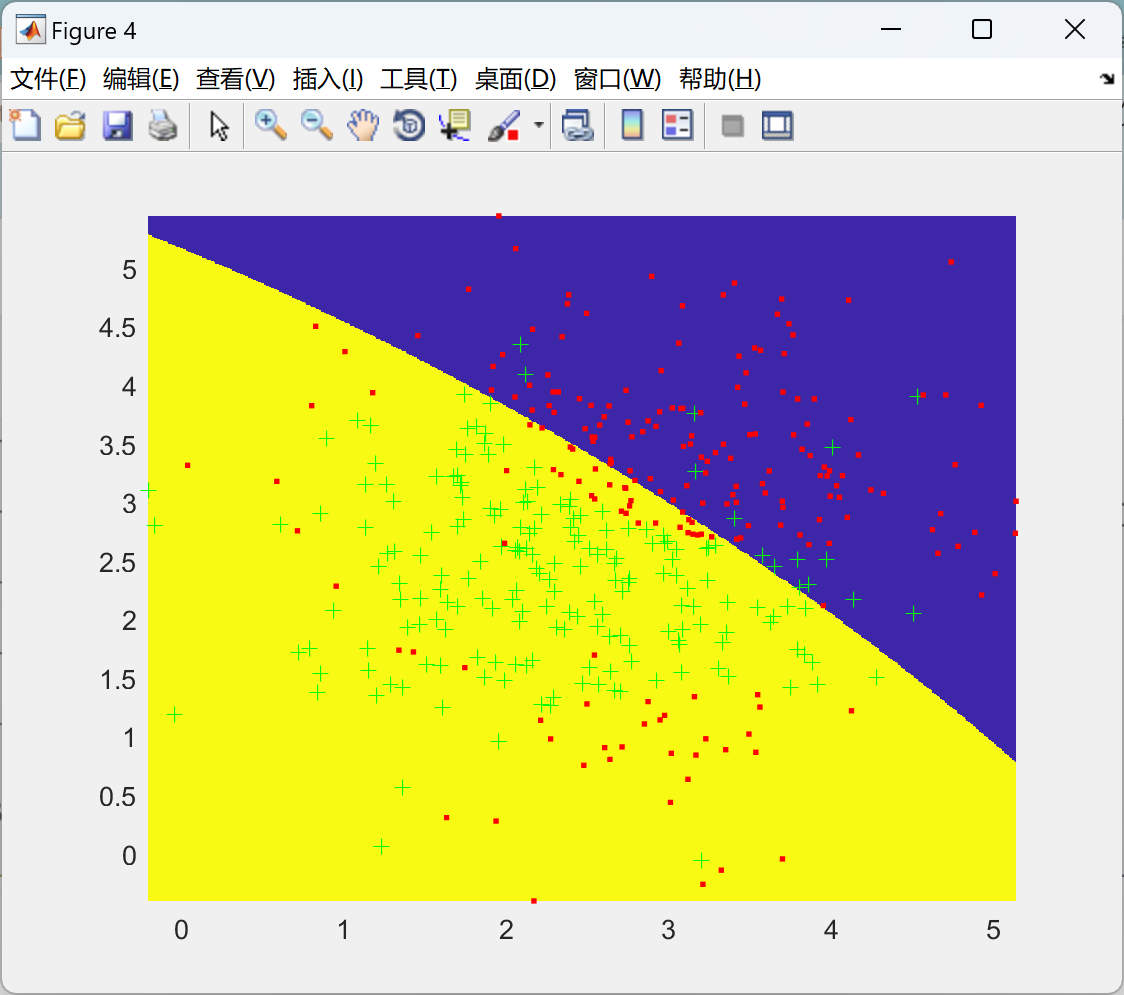The width and height of the screenshot is (1124, 995).
Task: Click the y-axis tick label 4.5
Action: (117, 328)
